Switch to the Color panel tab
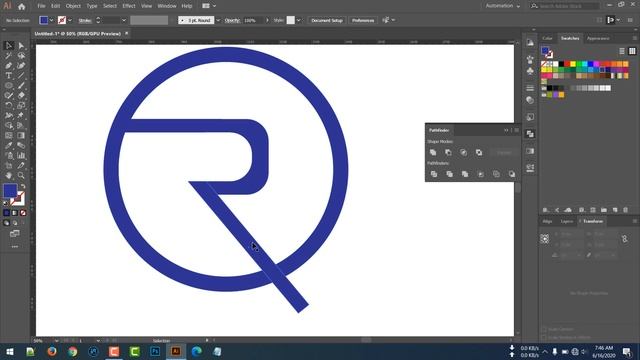640x360 pixels. (547, 38)
